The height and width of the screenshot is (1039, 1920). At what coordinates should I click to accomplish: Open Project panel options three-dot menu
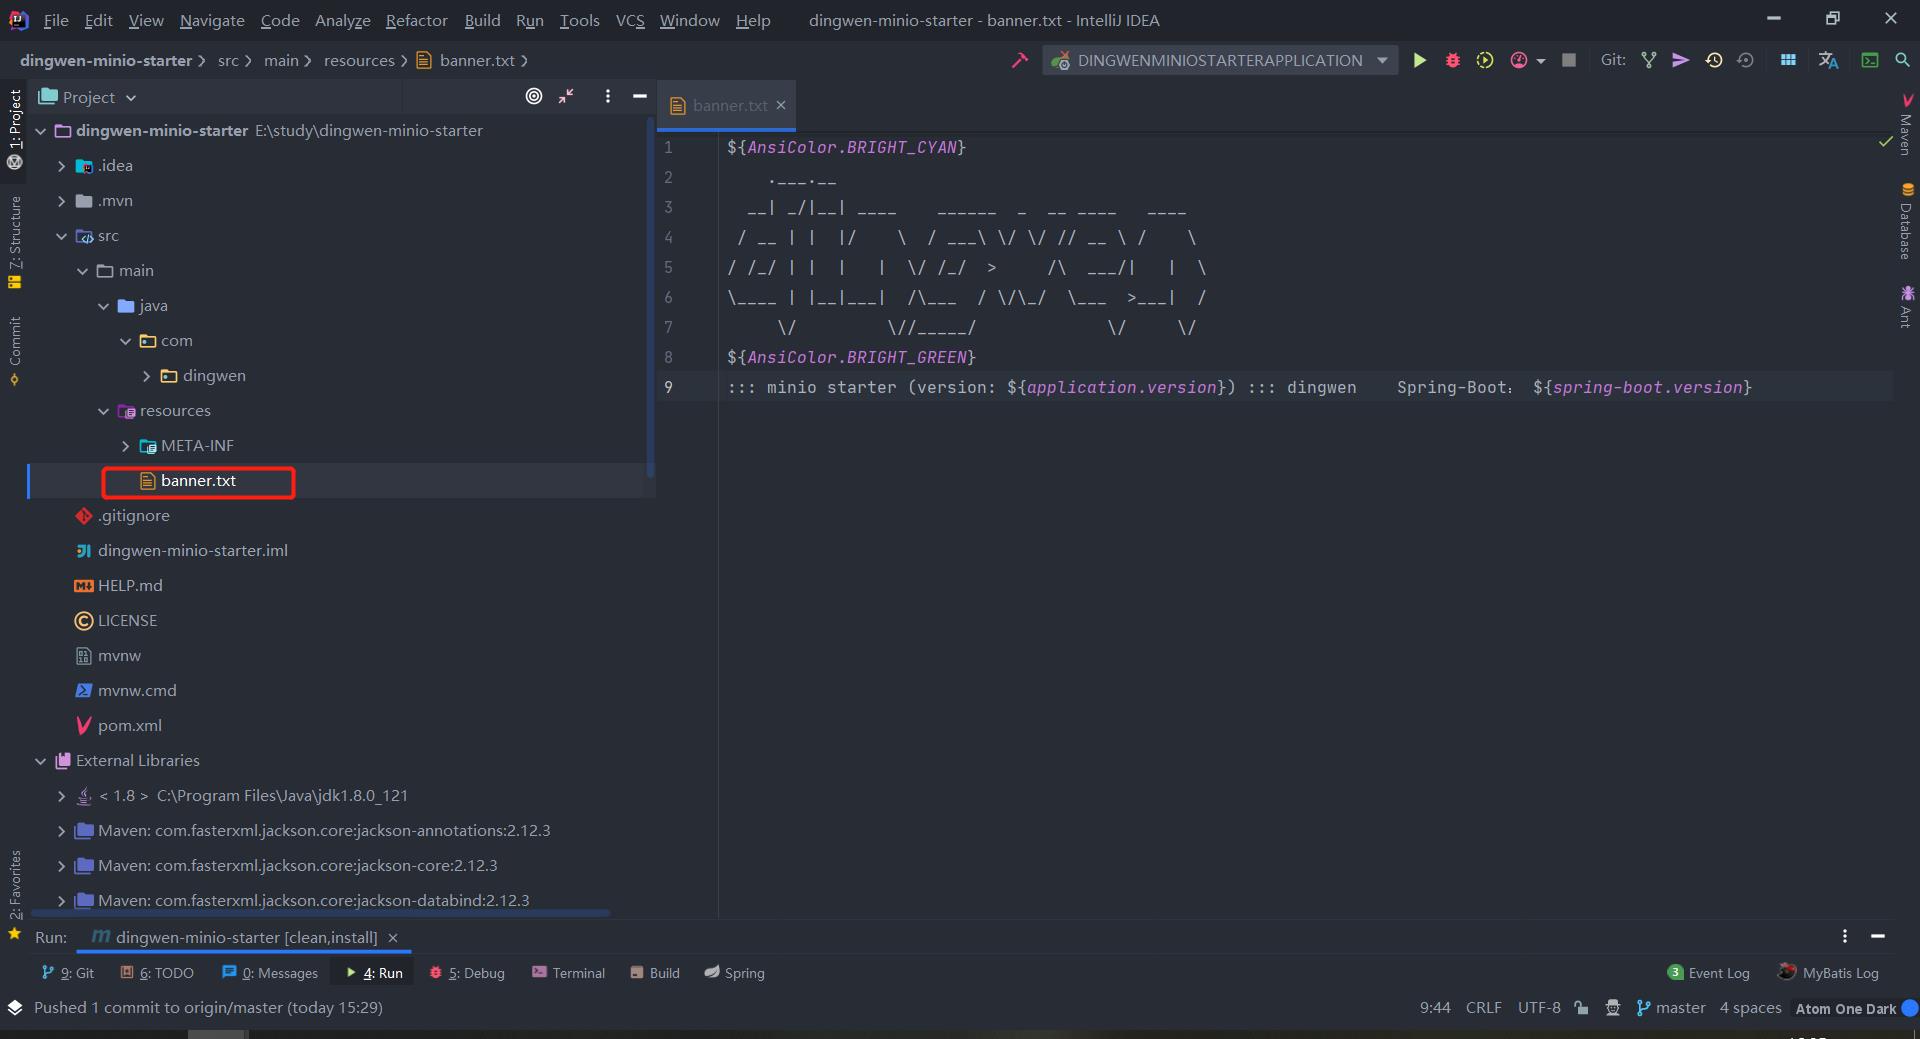608,96
